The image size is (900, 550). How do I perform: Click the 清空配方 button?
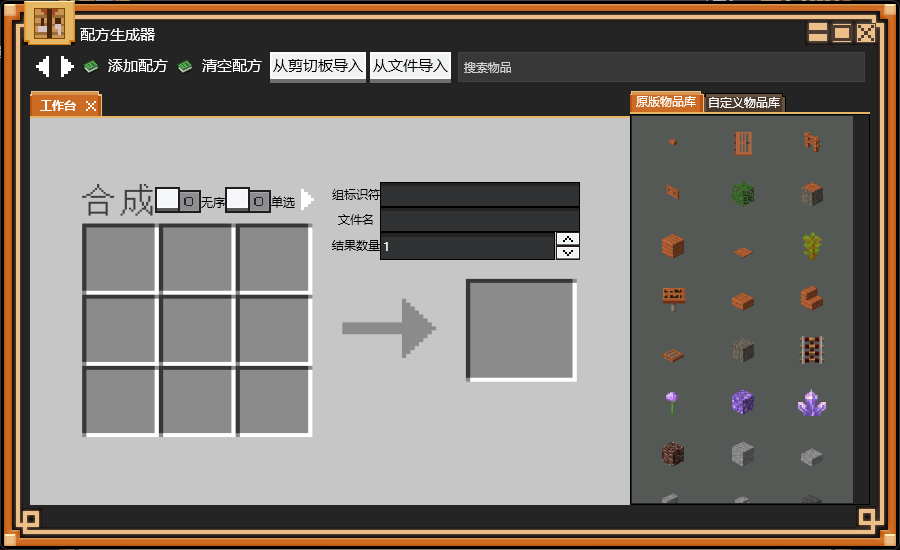pos(220,66)
